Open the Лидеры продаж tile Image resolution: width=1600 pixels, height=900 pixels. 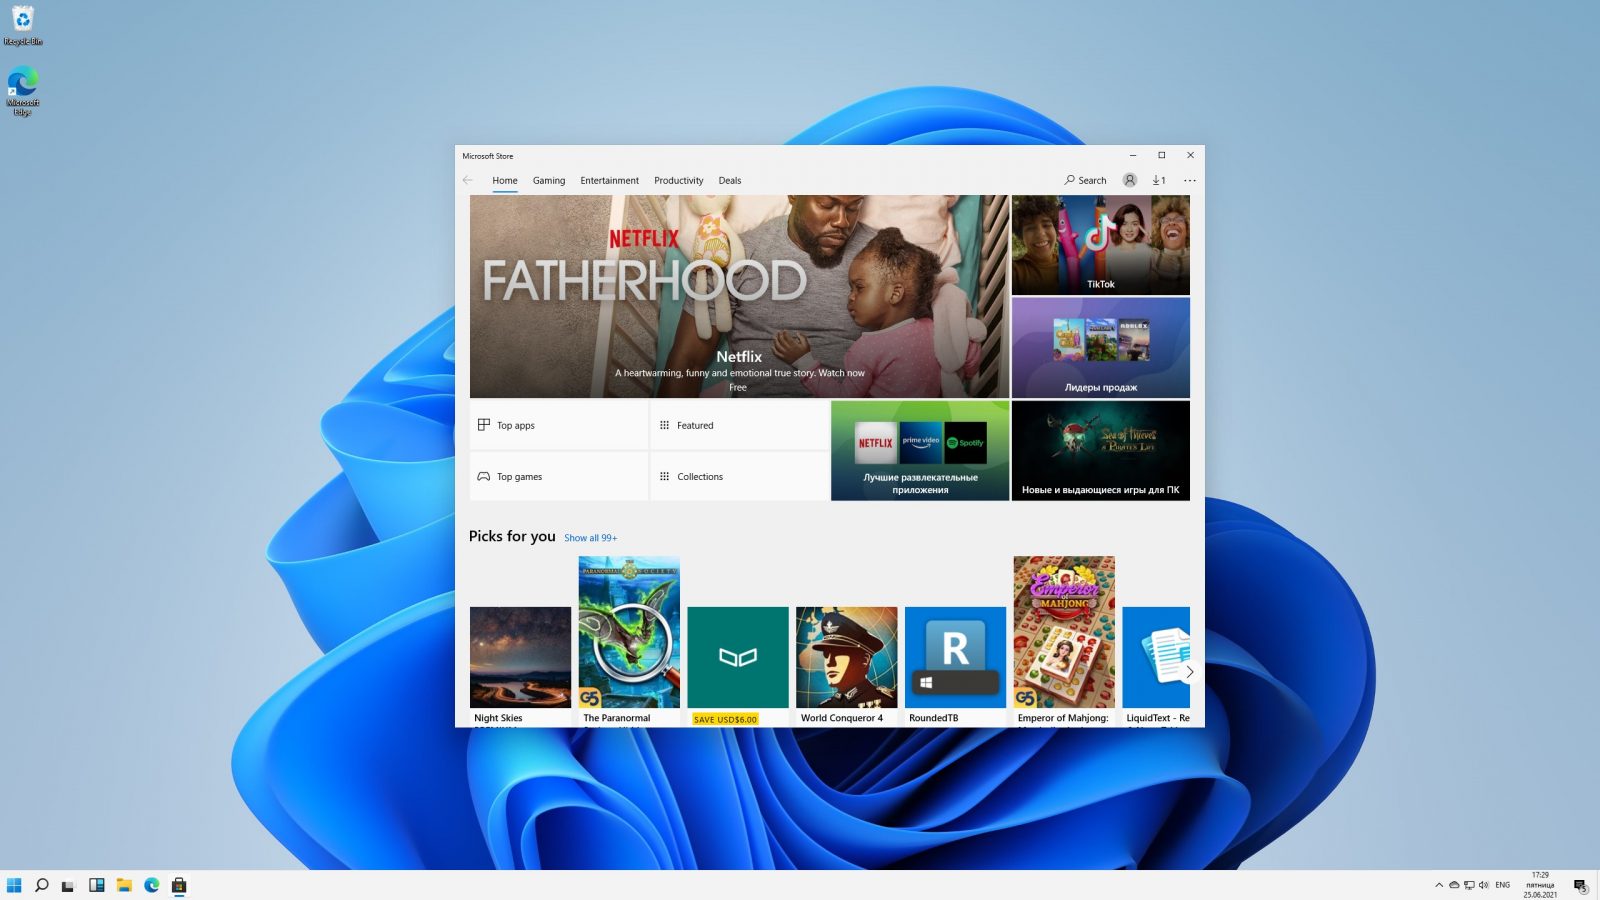pos(1101,348)
